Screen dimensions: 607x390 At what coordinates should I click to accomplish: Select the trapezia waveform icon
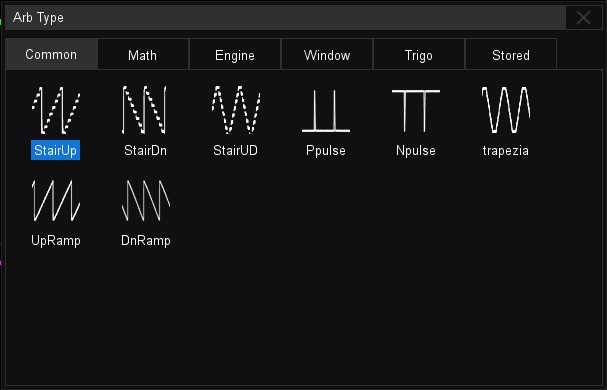tap(506, 110)
